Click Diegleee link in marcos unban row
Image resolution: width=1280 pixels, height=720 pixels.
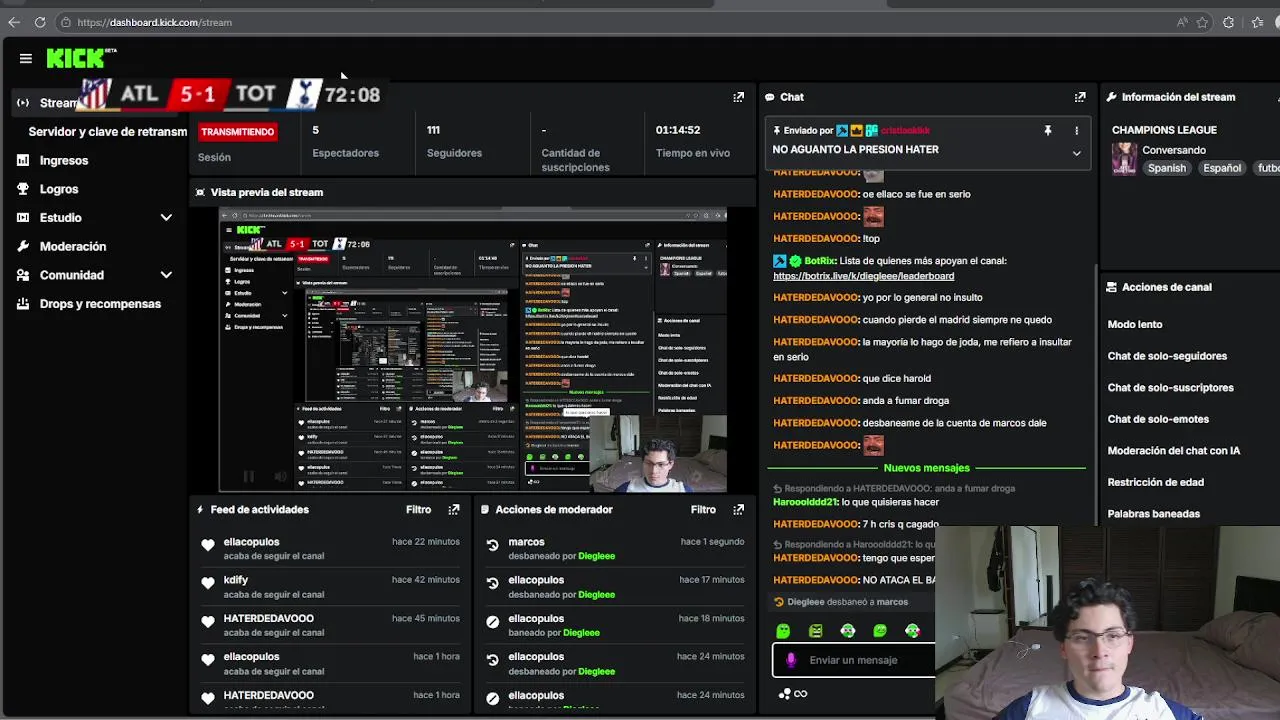(x=596, y=556)
